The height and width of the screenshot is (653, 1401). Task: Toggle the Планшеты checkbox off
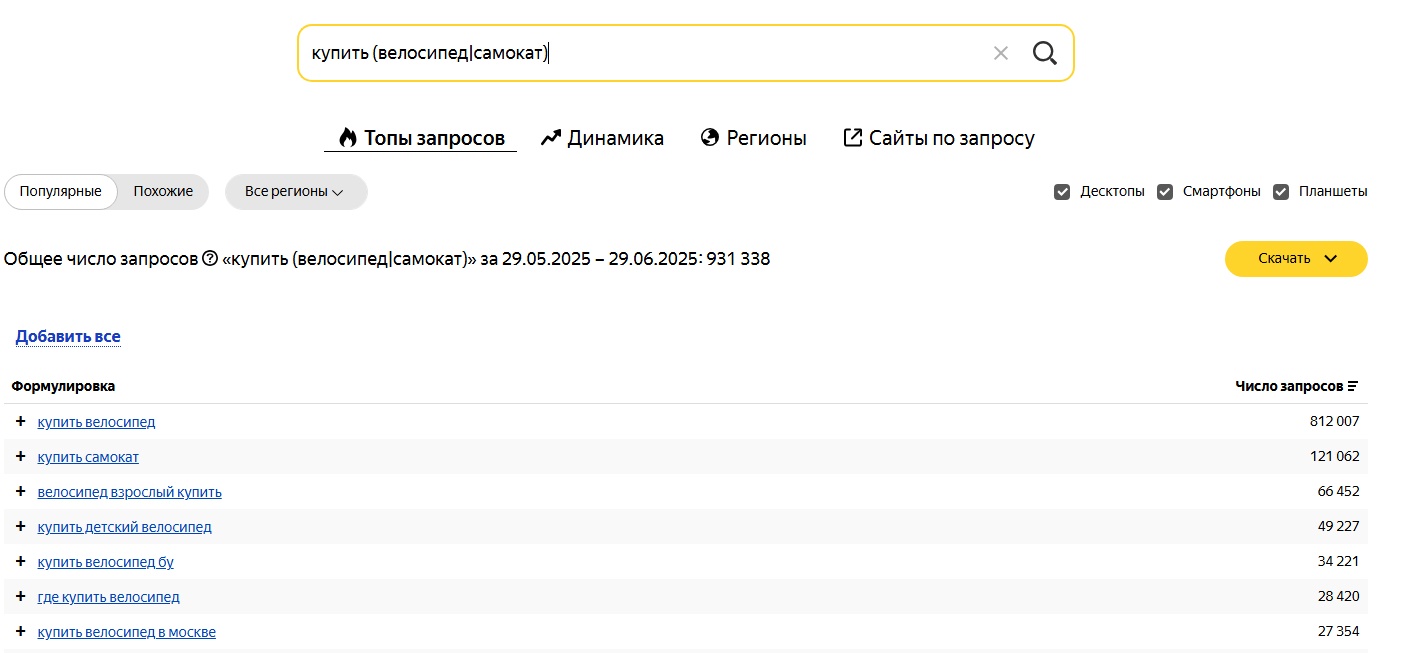click(x=1281, y=191)
